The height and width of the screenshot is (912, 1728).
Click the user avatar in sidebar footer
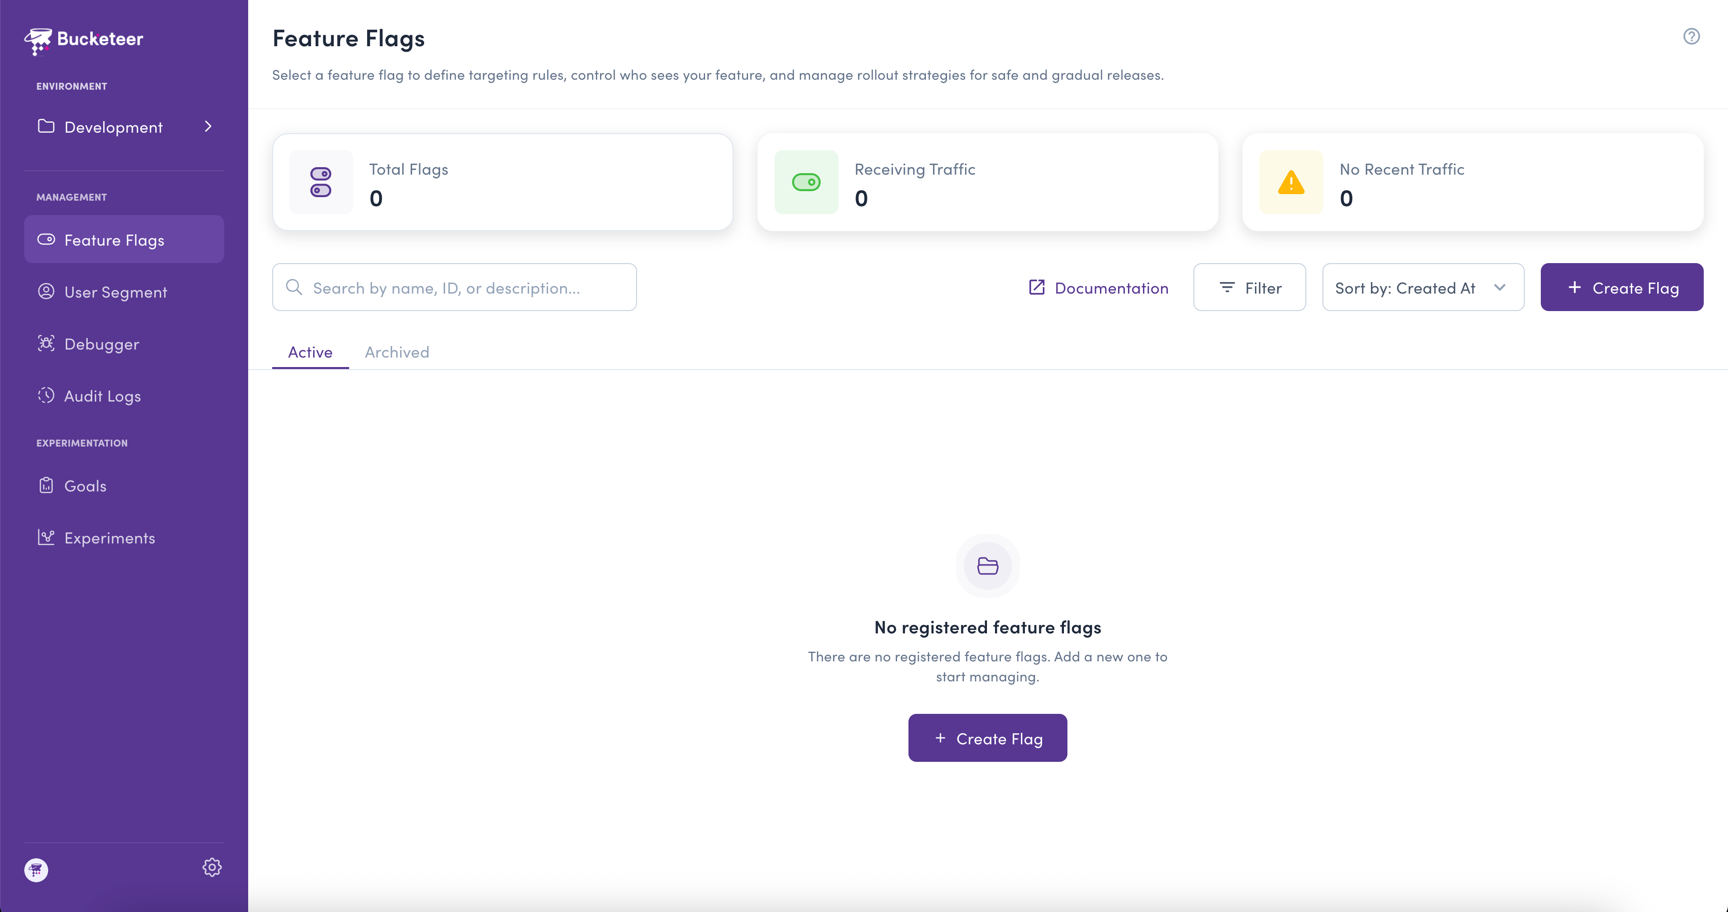[x=36, y=870]
